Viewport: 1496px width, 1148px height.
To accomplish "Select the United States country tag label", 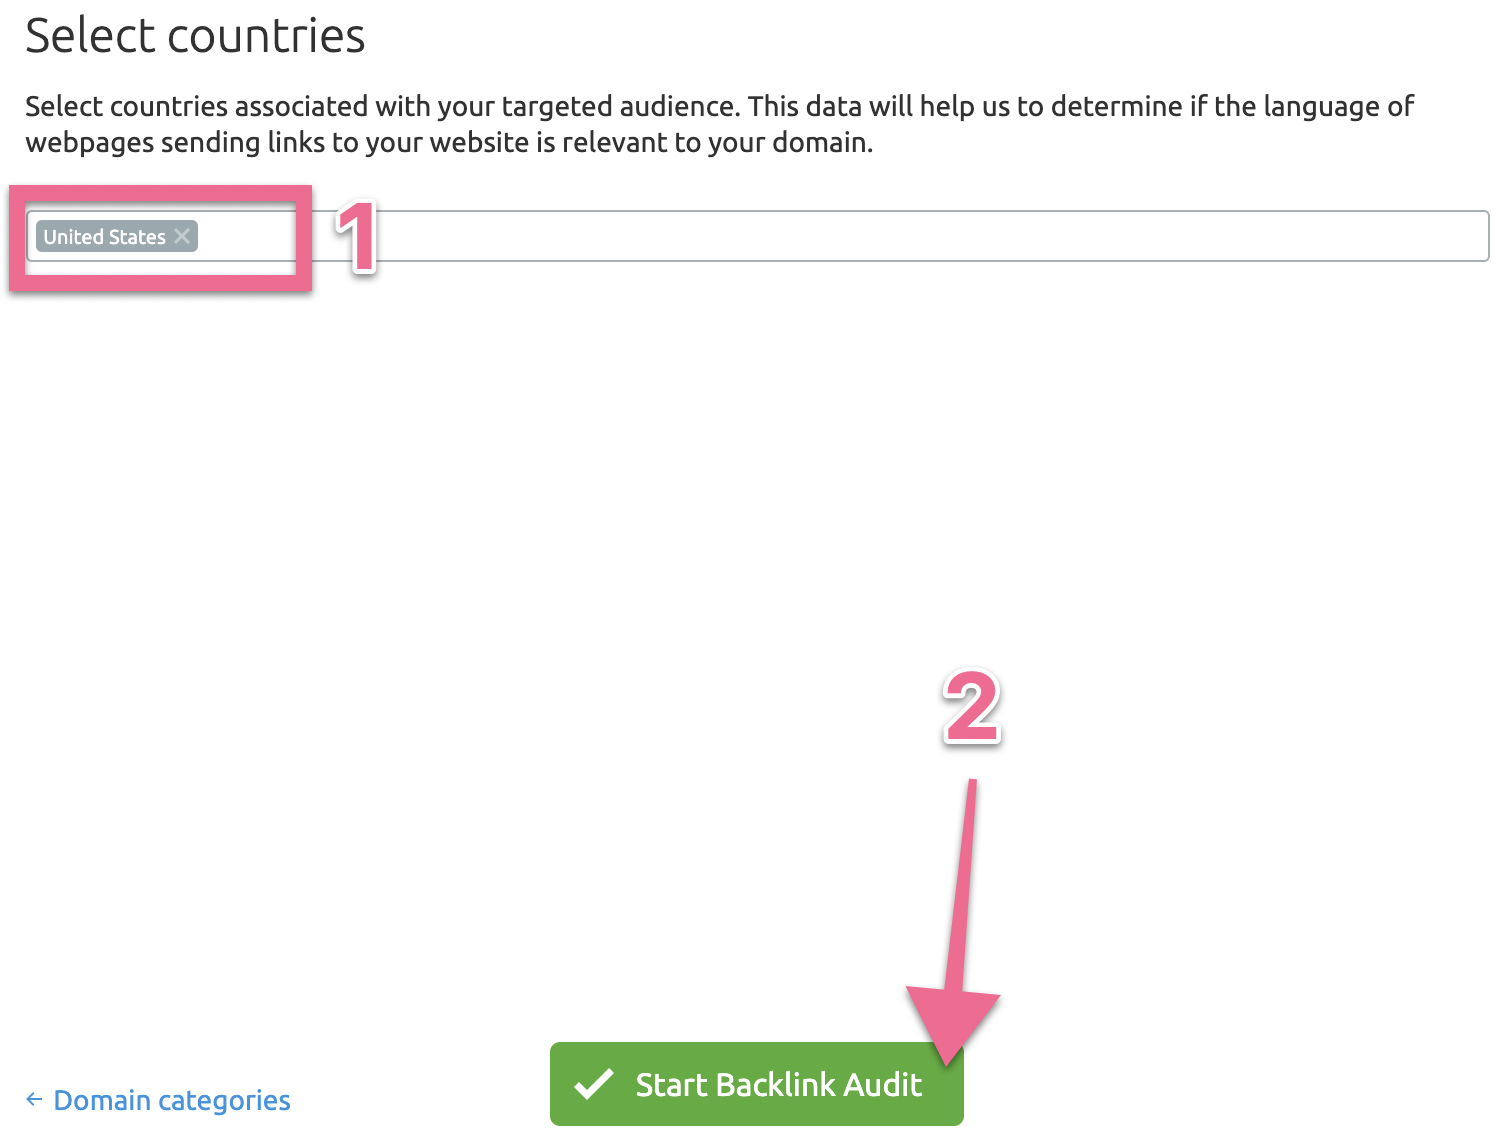I will (104, 237).
